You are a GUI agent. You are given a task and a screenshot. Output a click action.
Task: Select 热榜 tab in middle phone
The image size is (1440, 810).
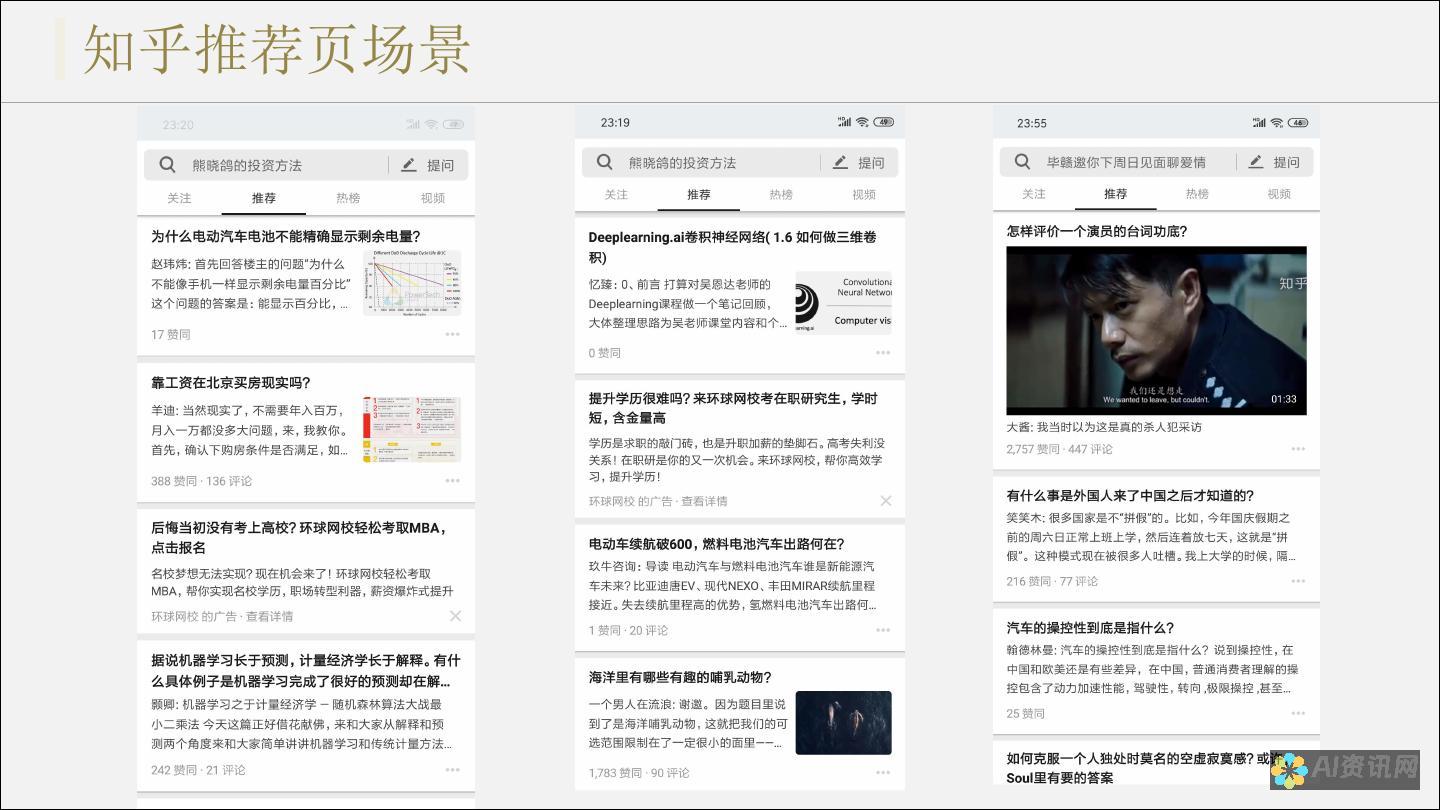click(x=781, y=194)
